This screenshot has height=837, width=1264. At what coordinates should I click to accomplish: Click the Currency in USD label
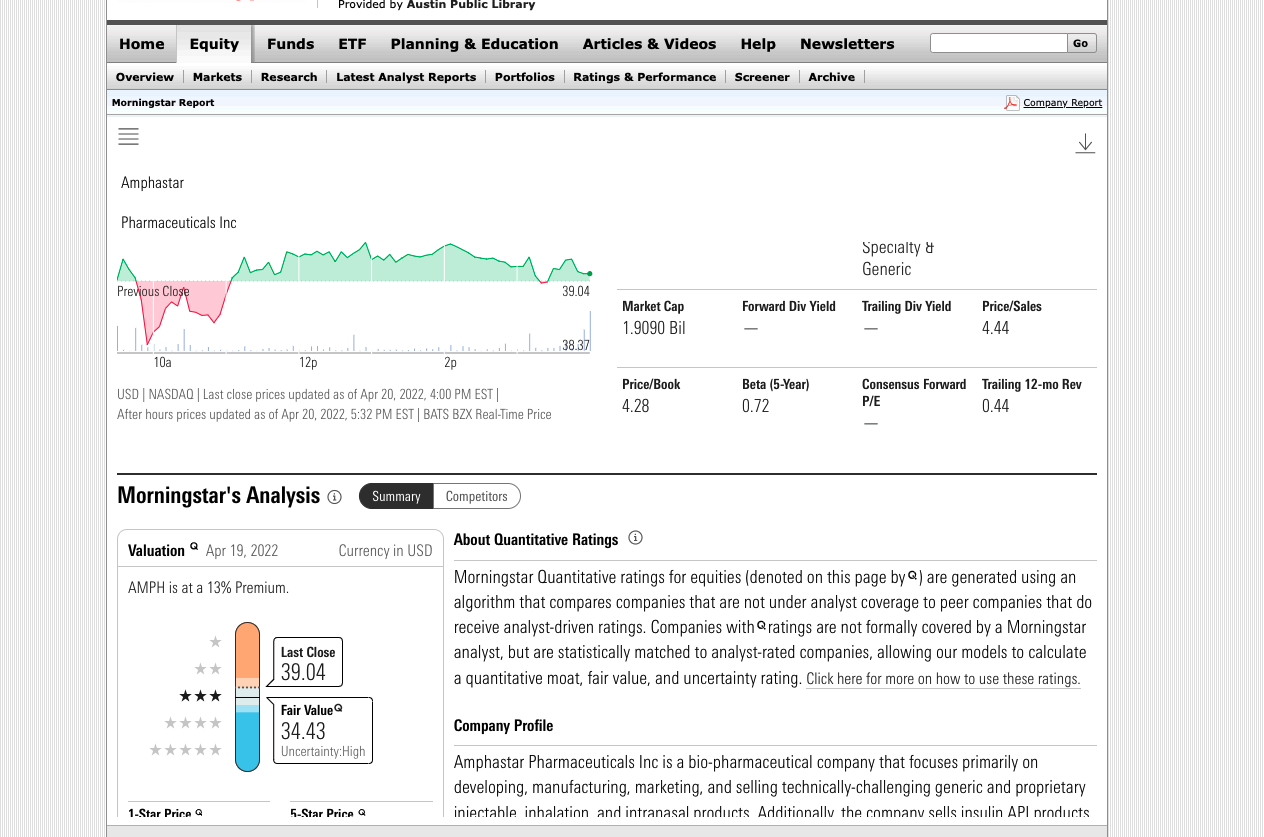[386, 551]
